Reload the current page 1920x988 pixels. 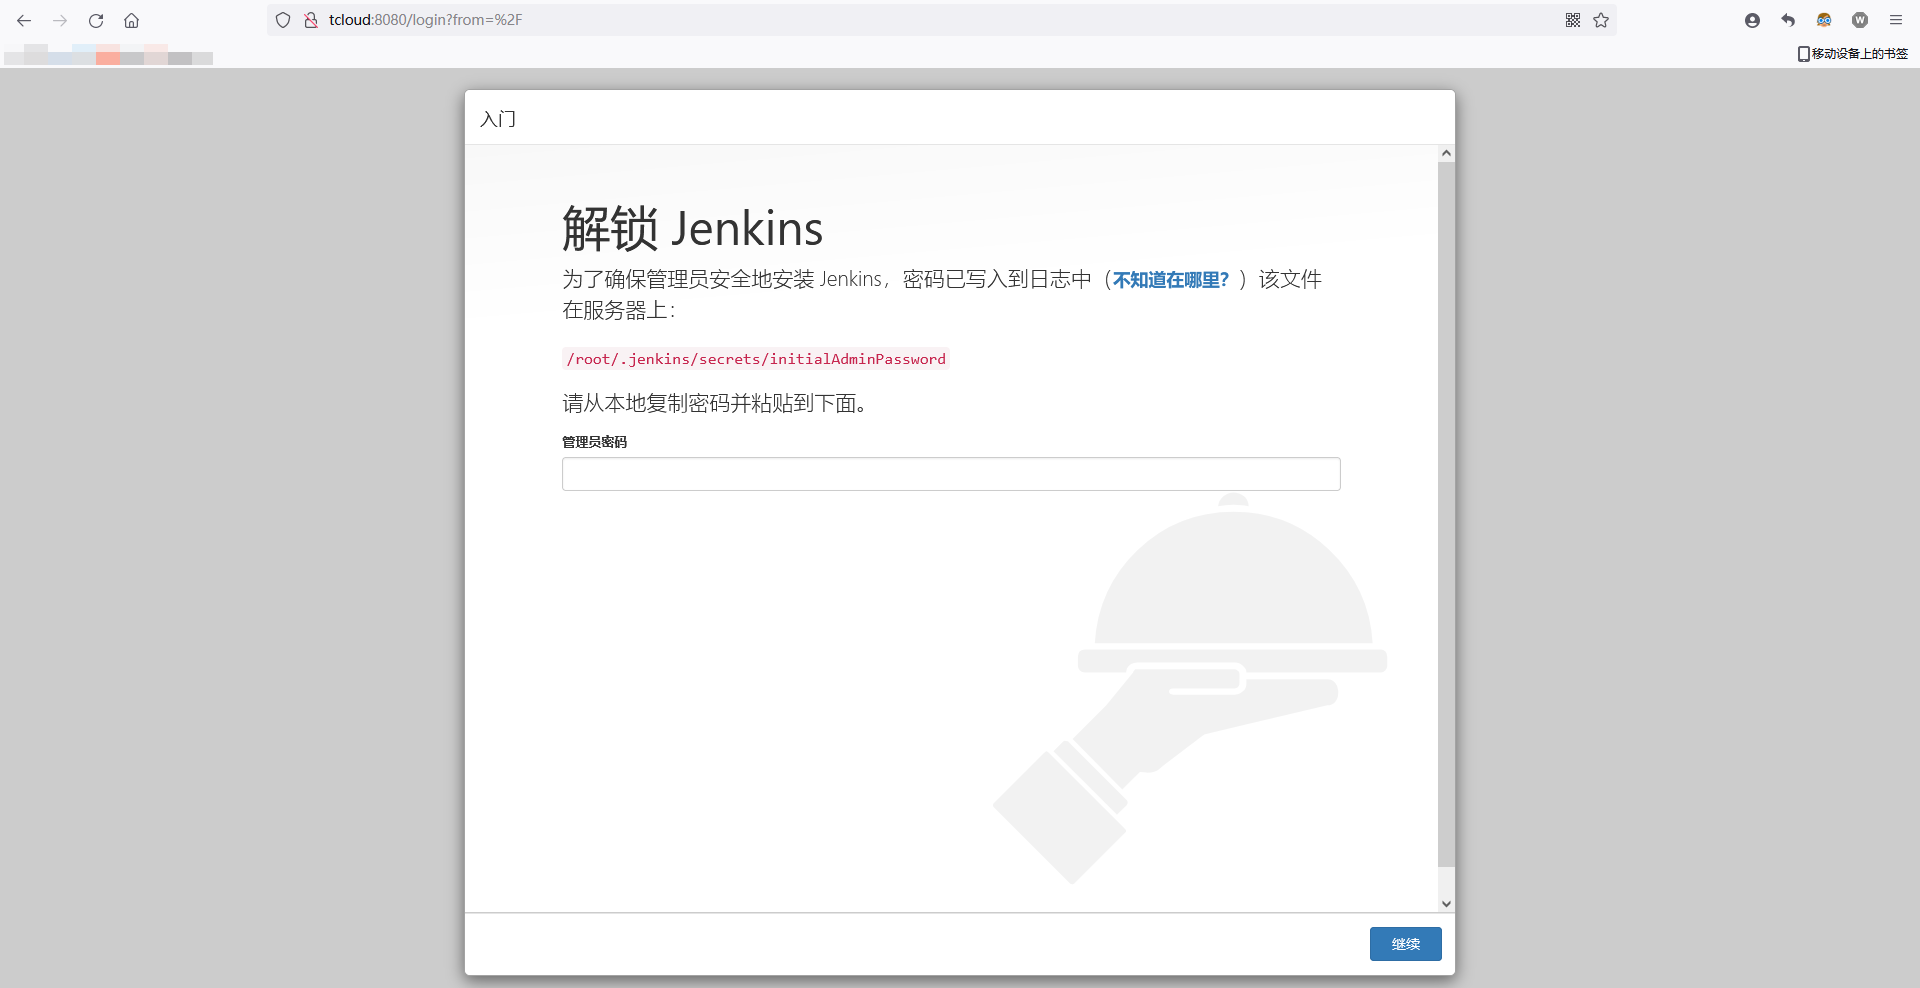96,20
